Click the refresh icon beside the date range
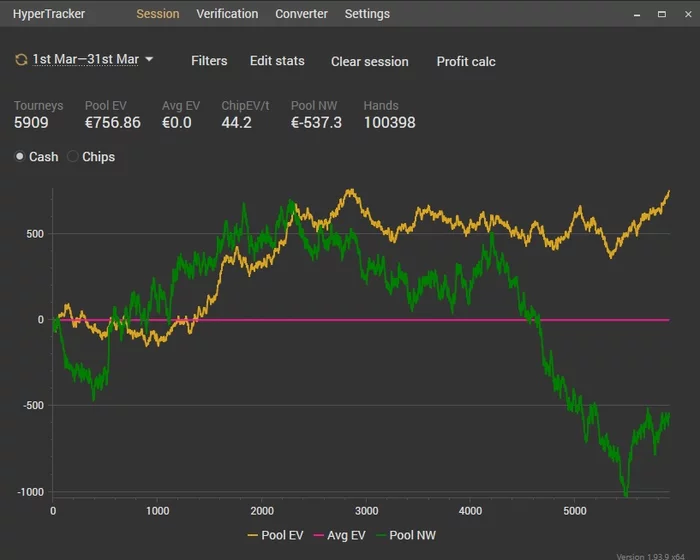This screenshot has height=560, width=700. click(x=21, y=60)
